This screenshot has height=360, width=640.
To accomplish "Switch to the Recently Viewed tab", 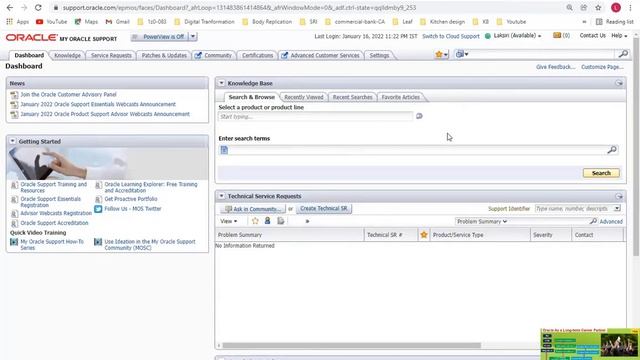I will click(304, 97).
